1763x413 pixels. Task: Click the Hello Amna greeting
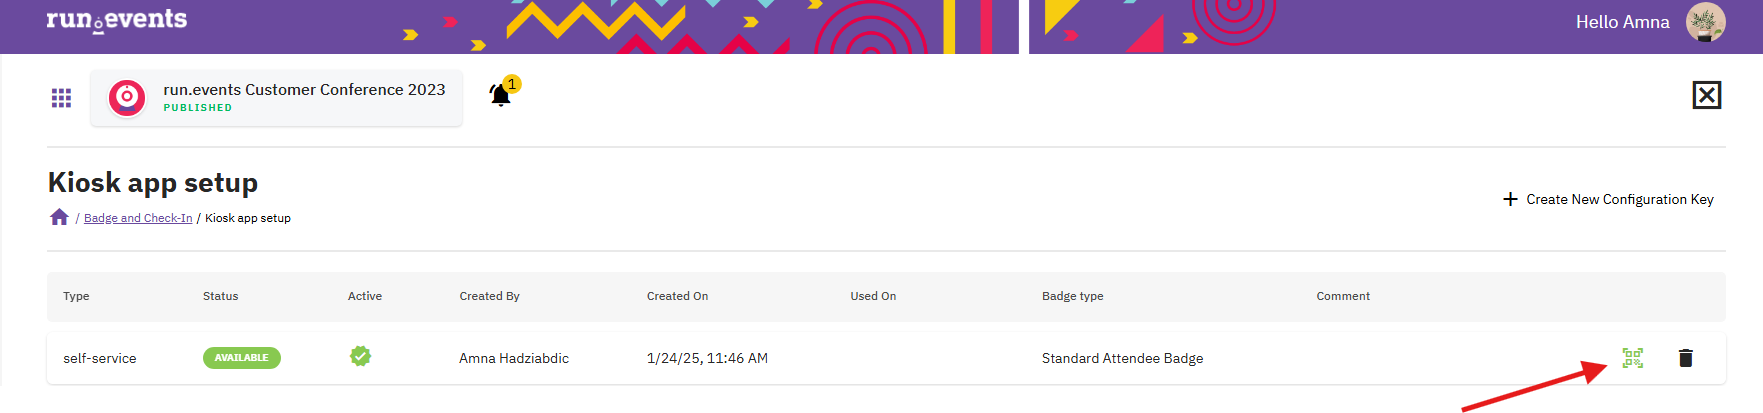pos(1623,22)
